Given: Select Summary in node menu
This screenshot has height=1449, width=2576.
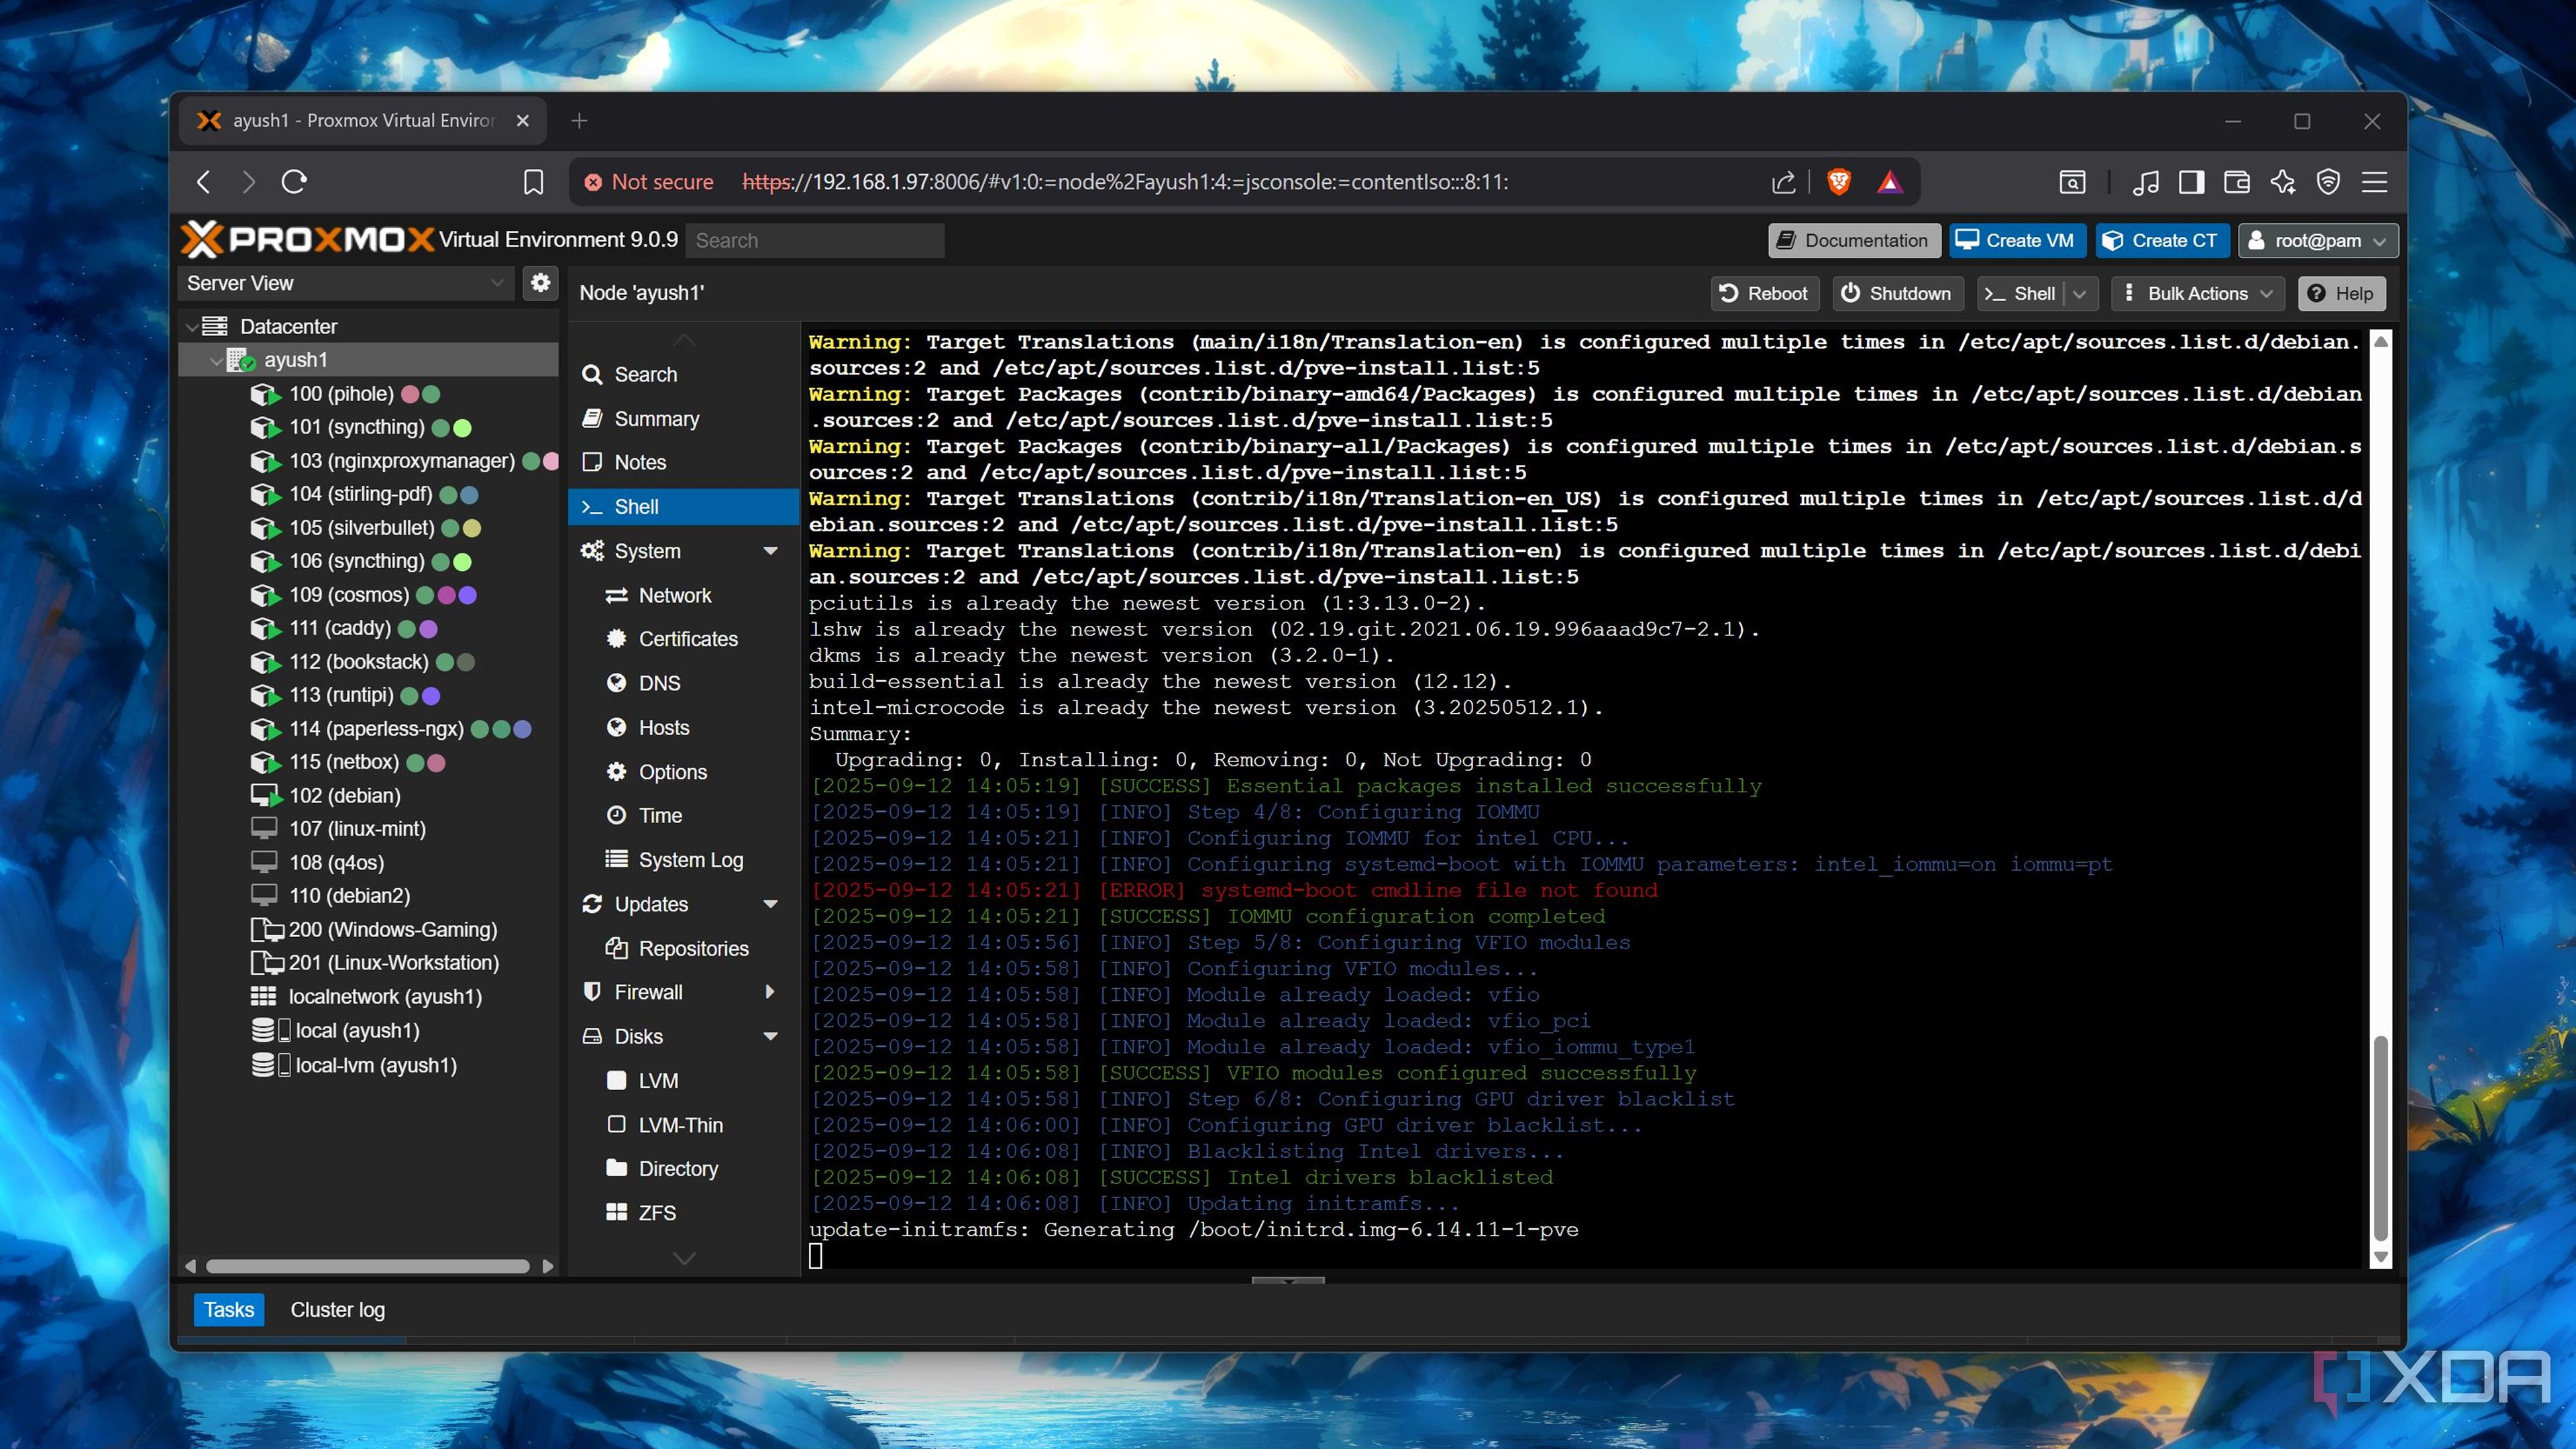Looking at the screenshot, I should (x=656, y=419).
